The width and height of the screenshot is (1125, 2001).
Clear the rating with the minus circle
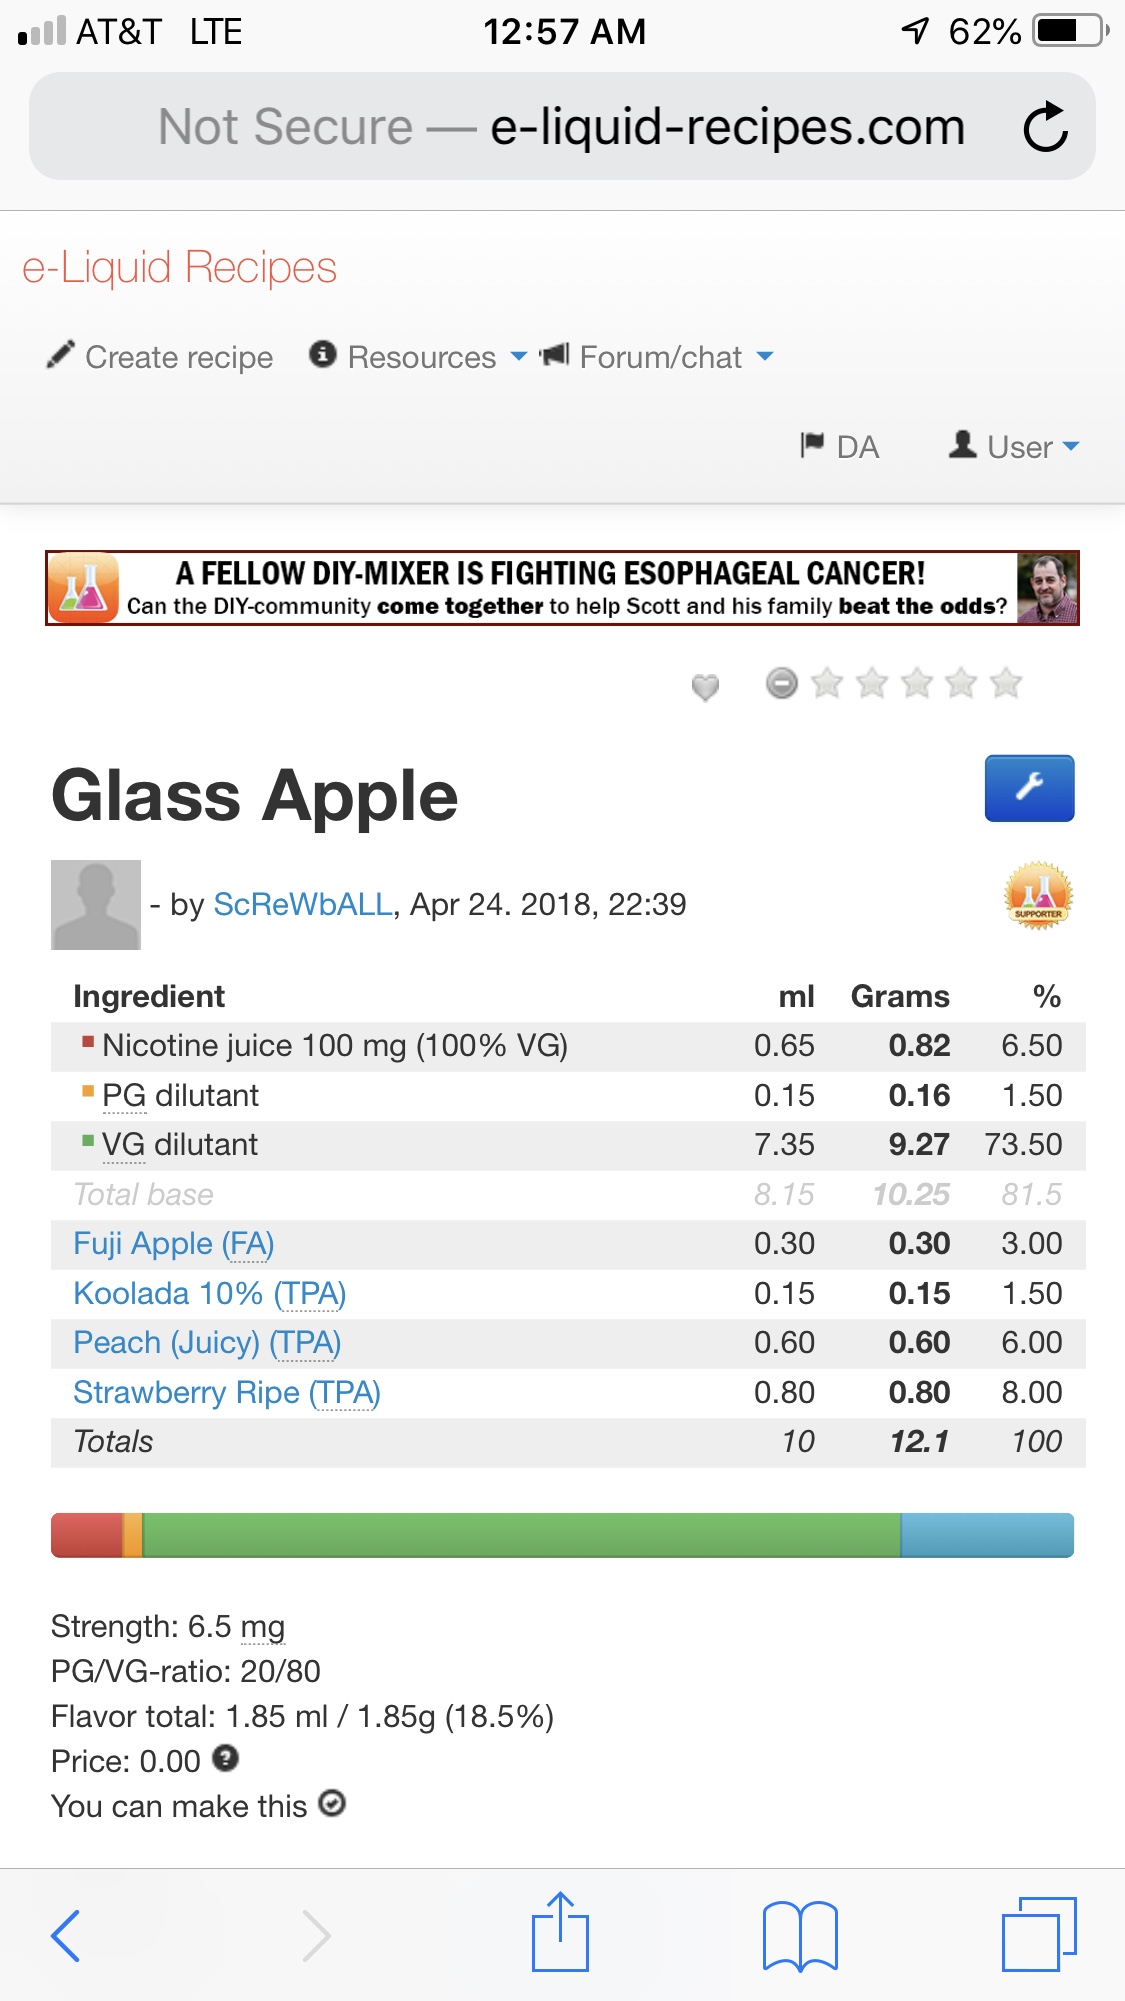click(x=781, y=683)
